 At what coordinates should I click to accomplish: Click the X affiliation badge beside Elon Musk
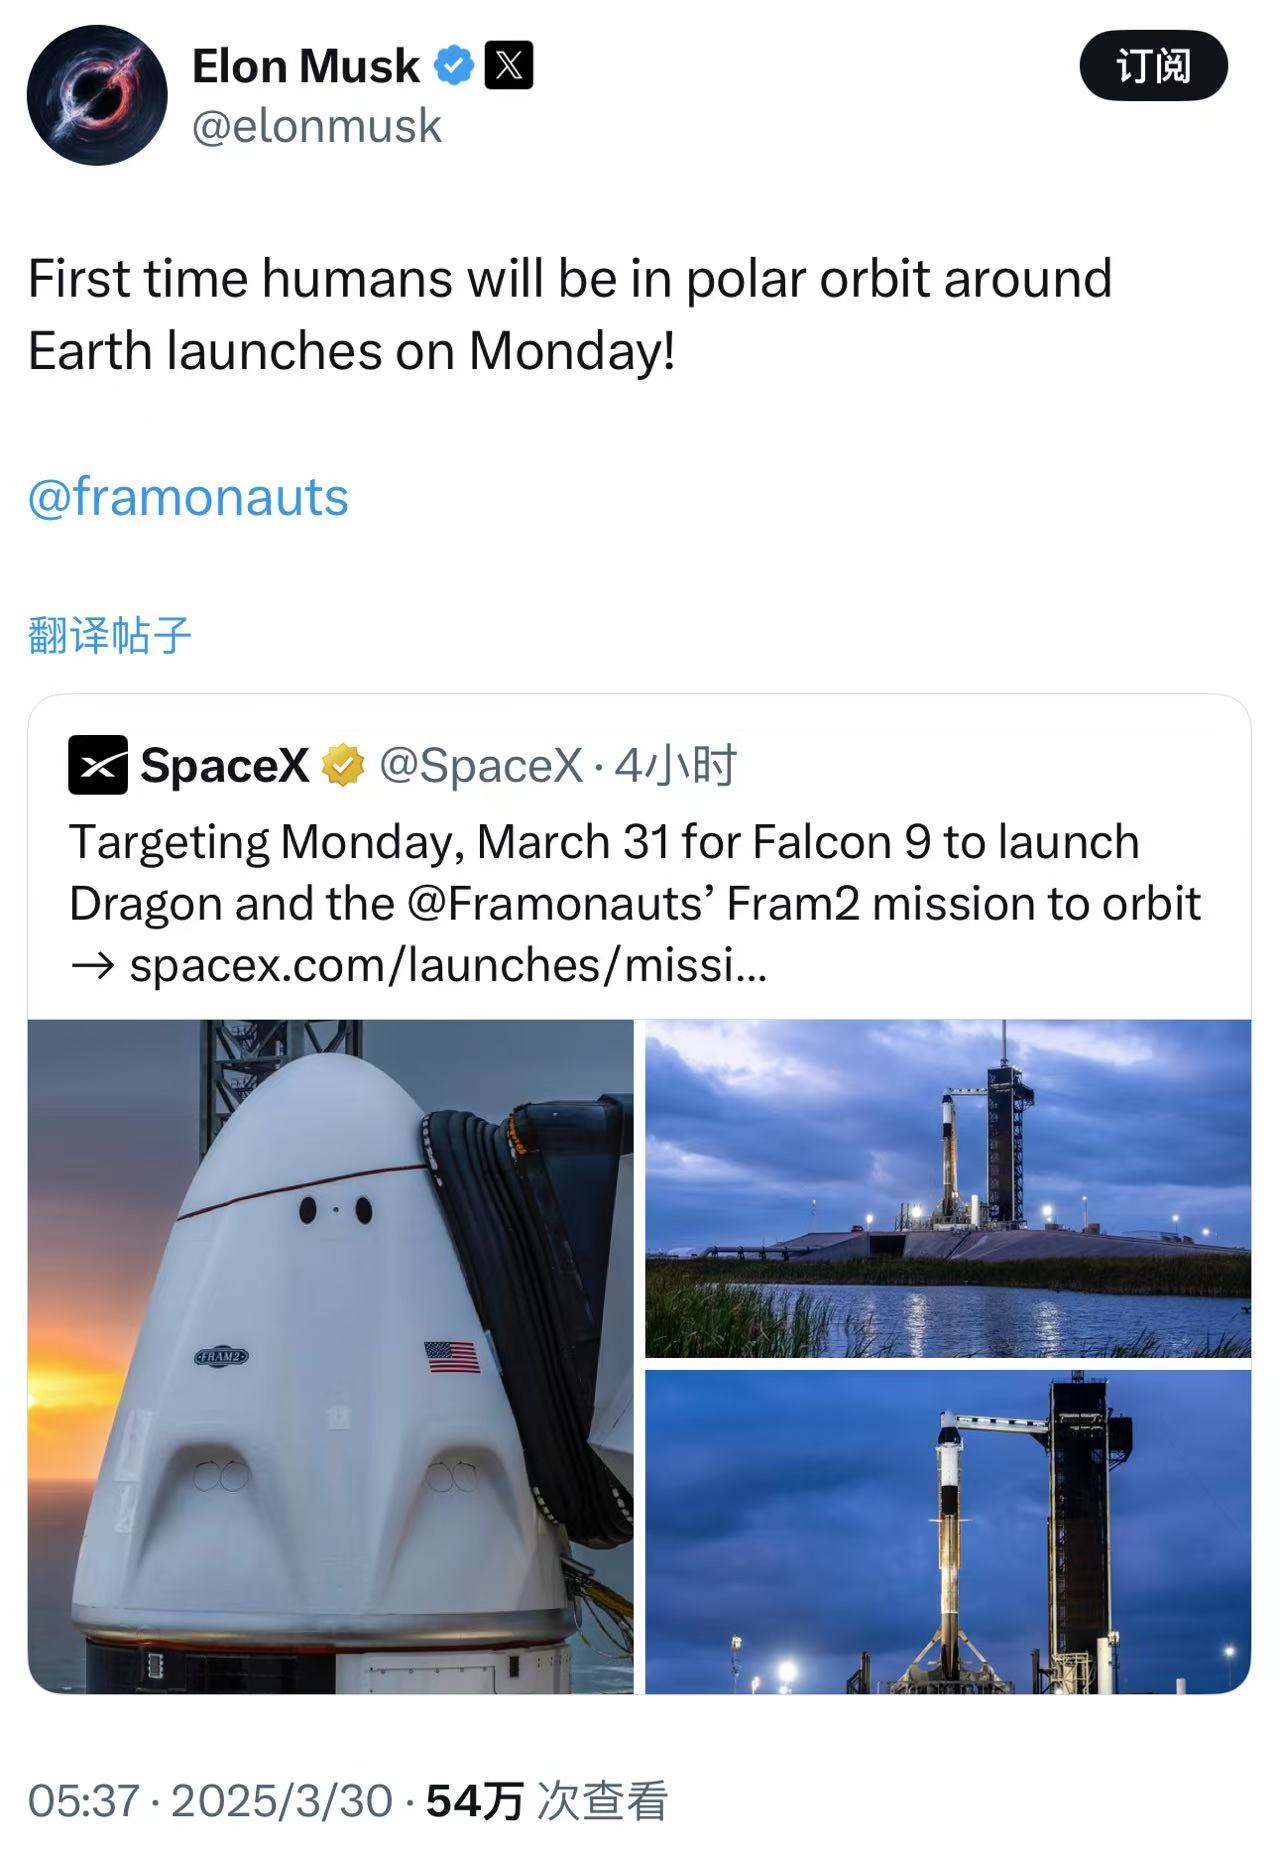pos(508,66)
